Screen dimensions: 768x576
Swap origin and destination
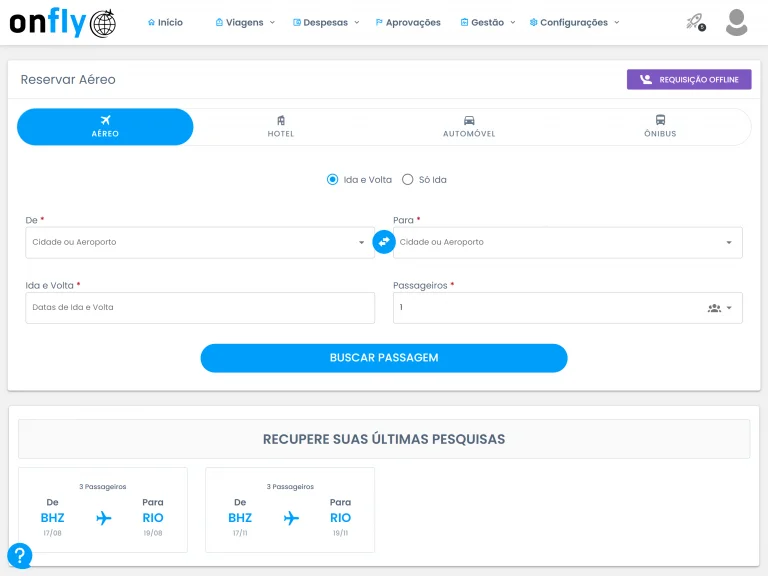(x=384, y=242)
